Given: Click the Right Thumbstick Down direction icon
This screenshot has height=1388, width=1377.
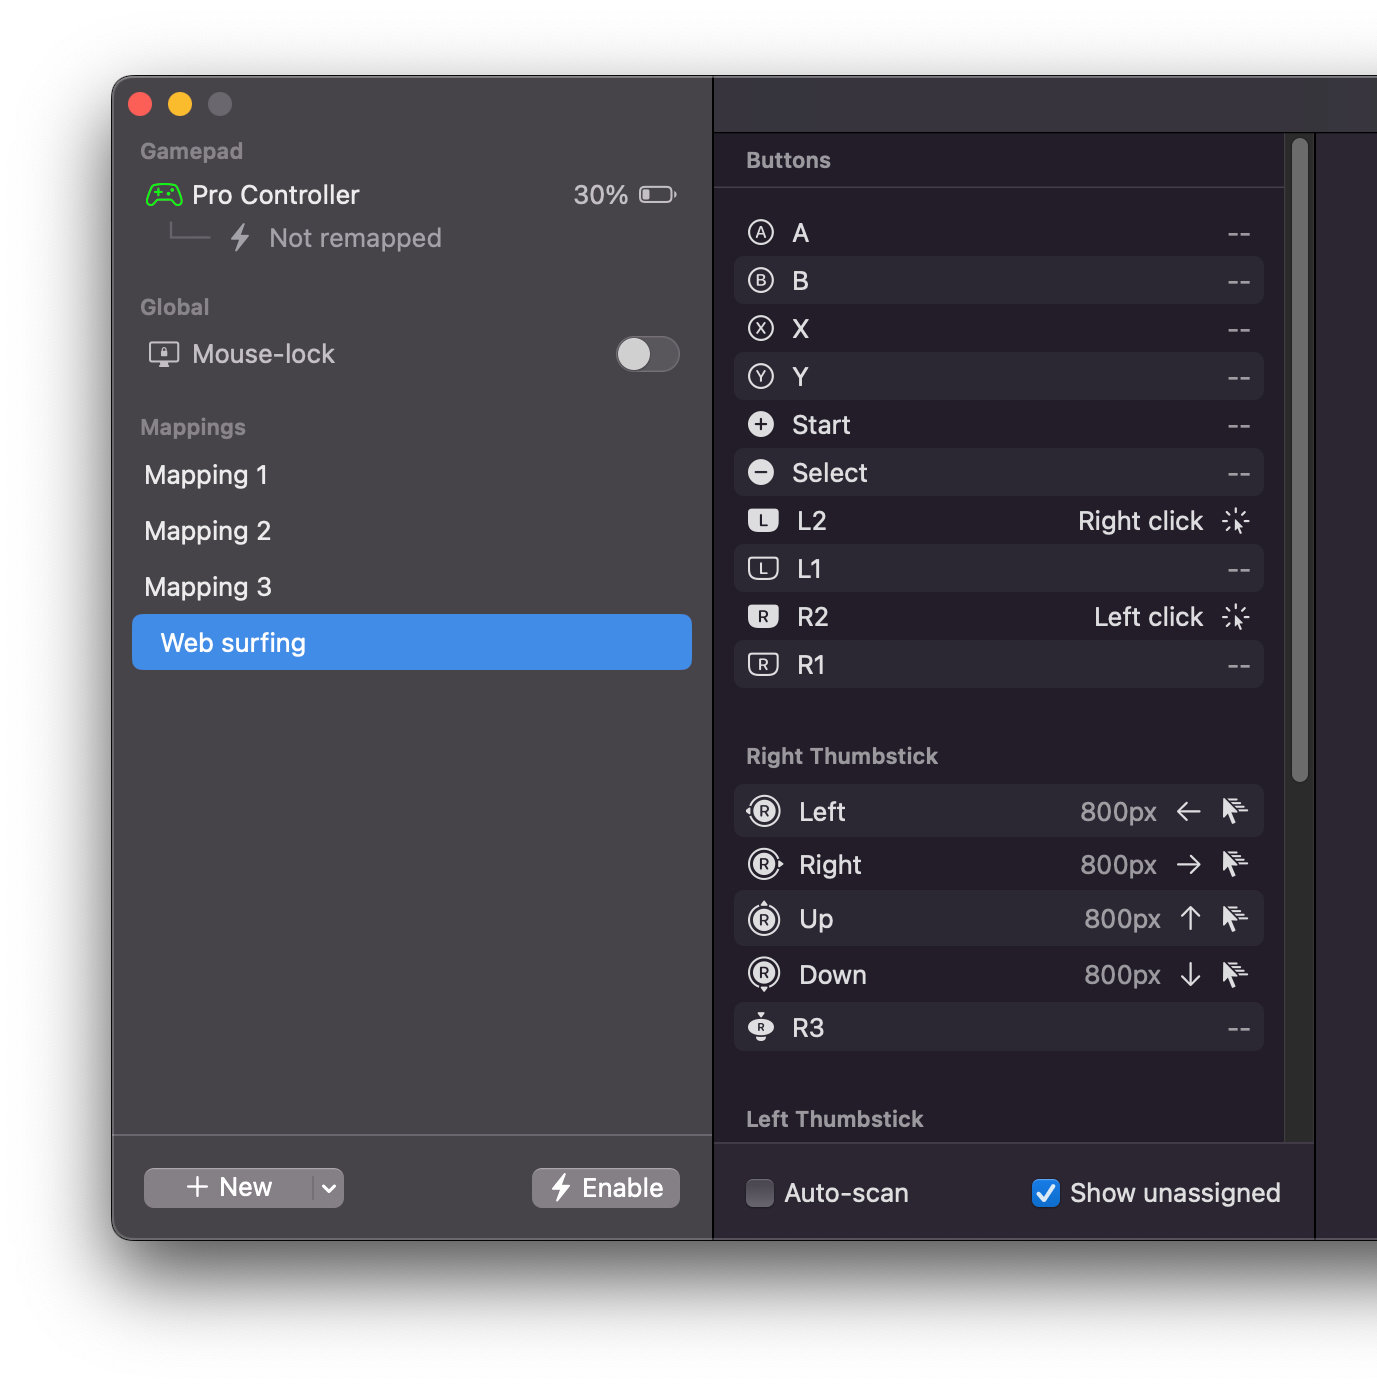Looking at the screenshot, I should pos(764,974).
